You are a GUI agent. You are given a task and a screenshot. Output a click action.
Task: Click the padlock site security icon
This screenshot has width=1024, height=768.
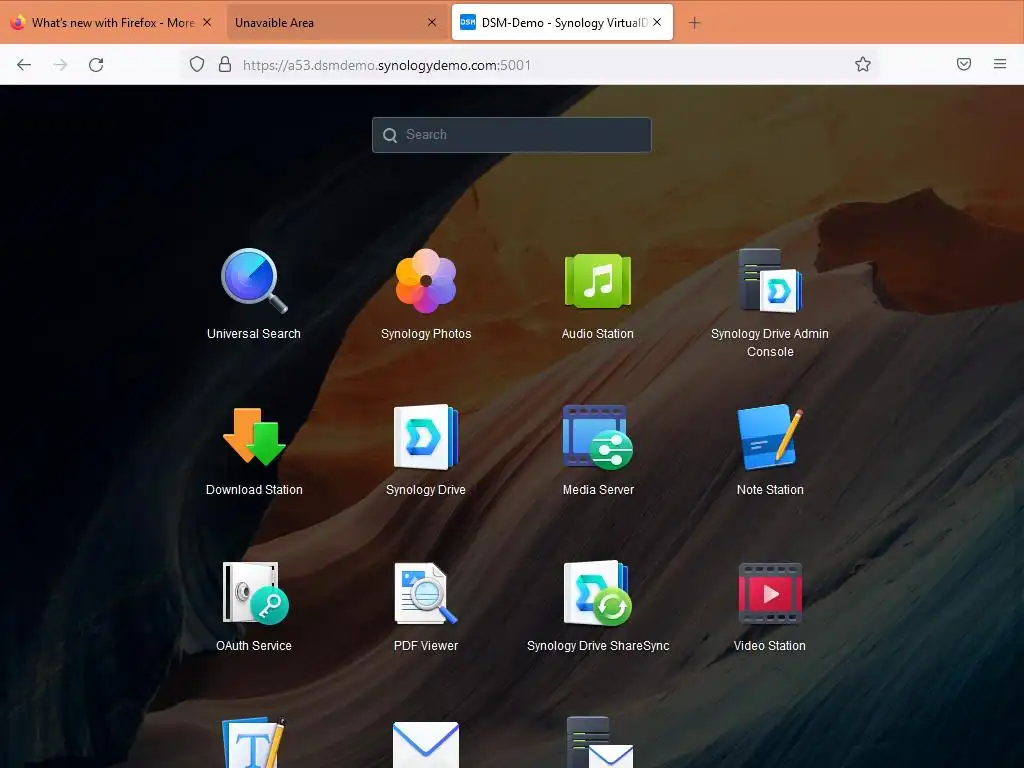coord(225,64)
